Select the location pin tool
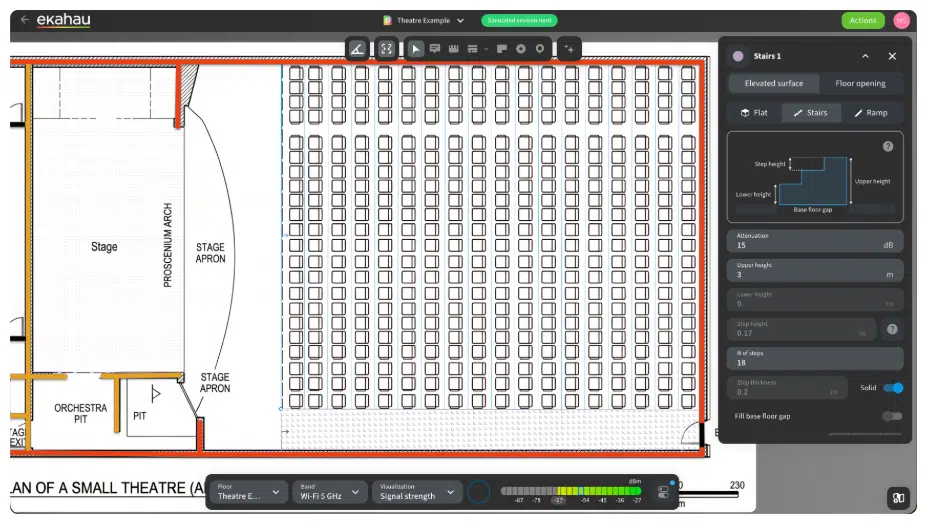The width and height of the screenshot is (925, 521). [x=540, y=49]
